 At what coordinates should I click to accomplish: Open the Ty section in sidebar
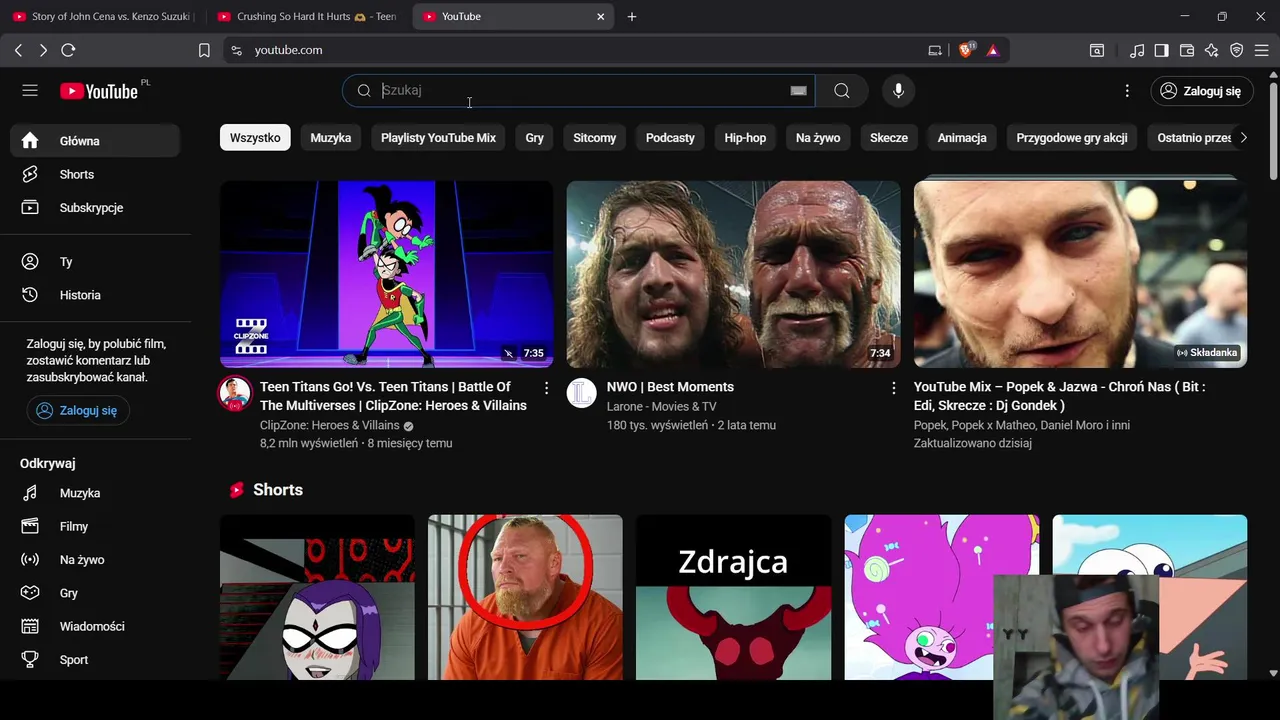pos(95,262)
